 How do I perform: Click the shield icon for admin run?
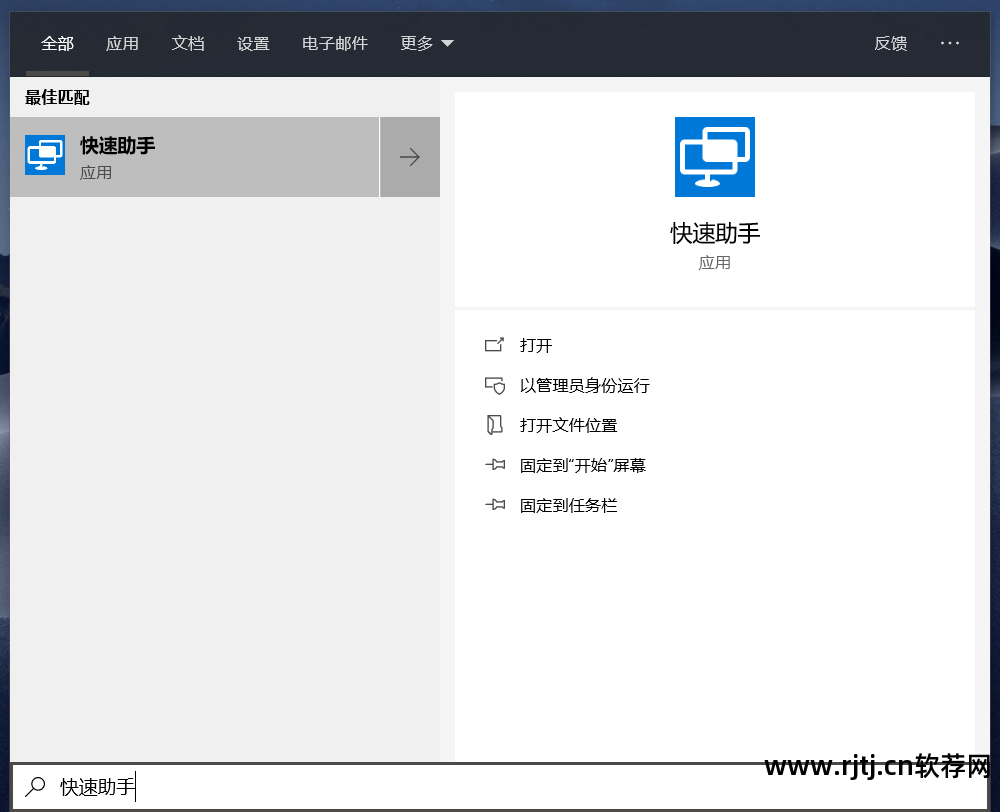click(x=495, y=385)
